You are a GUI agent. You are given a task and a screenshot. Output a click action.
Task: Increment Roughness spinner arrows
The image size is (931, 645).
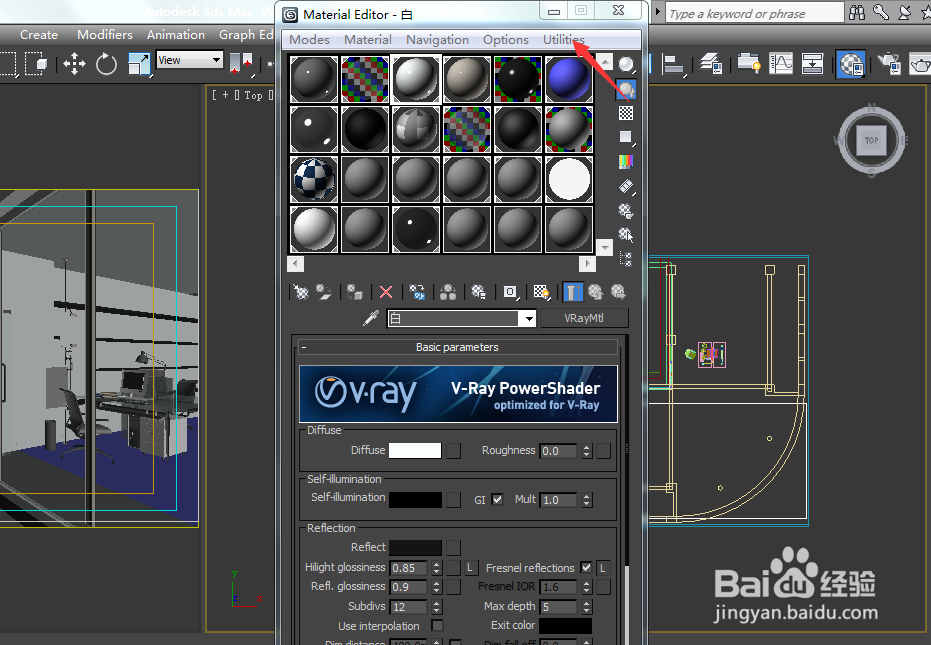587,451
